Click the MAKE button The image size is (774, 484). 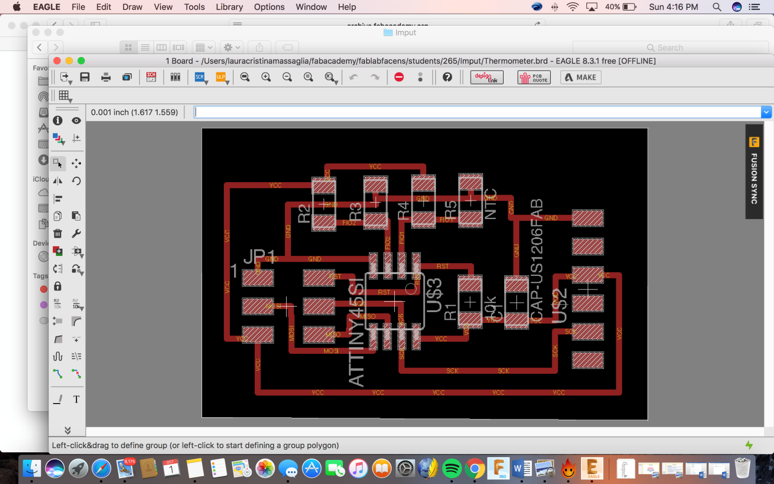(580, 77)
